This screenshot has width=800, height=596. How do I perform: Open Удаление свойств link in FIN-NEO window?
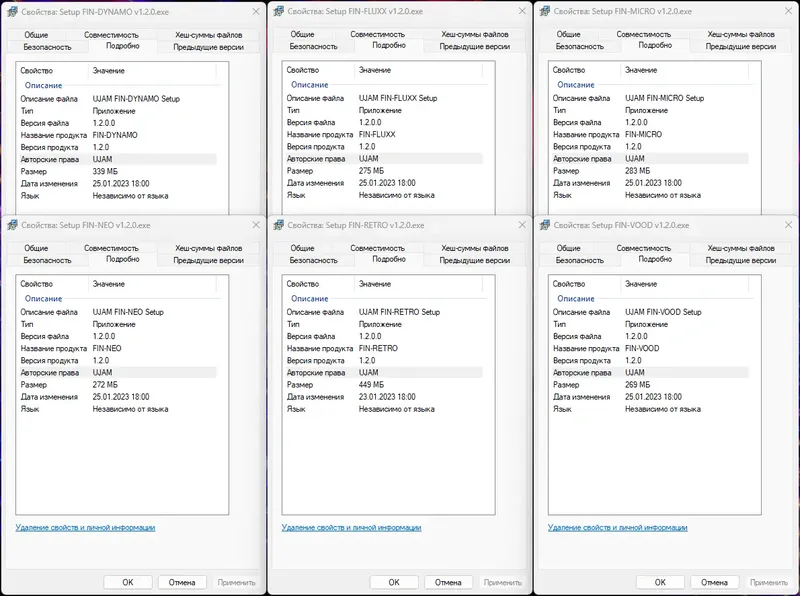click(85, 528)
